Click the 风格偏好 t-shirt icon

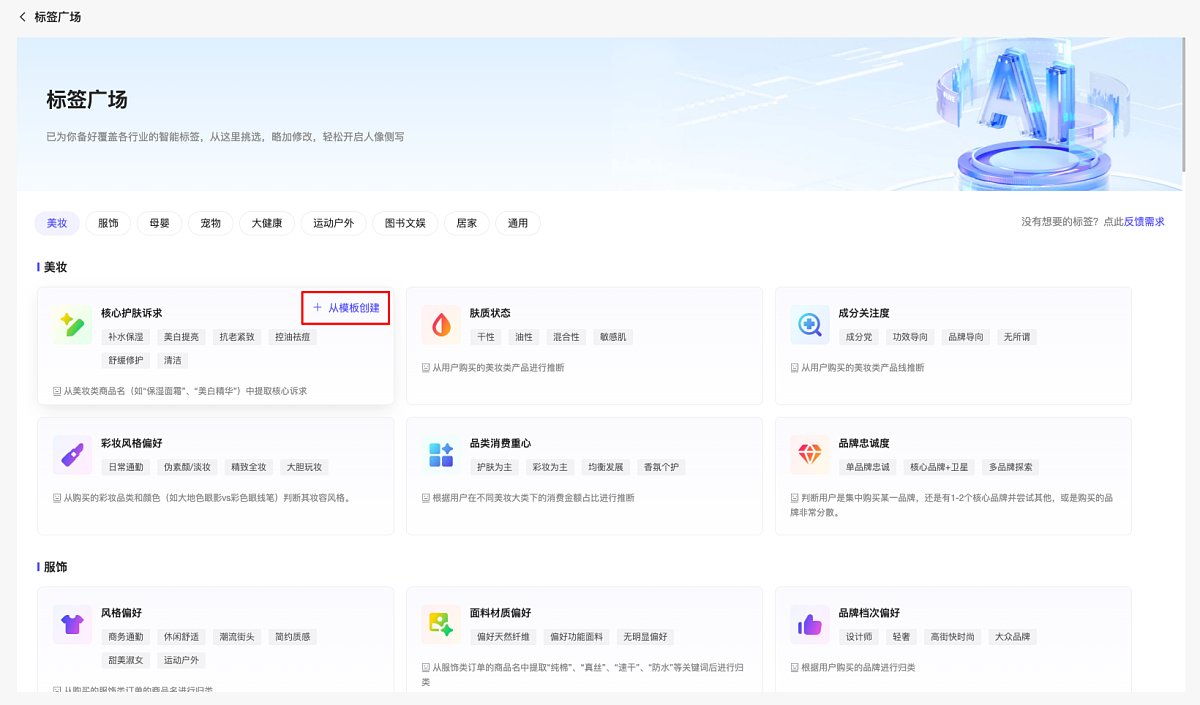pyautogui.click(x=72, y=625)
